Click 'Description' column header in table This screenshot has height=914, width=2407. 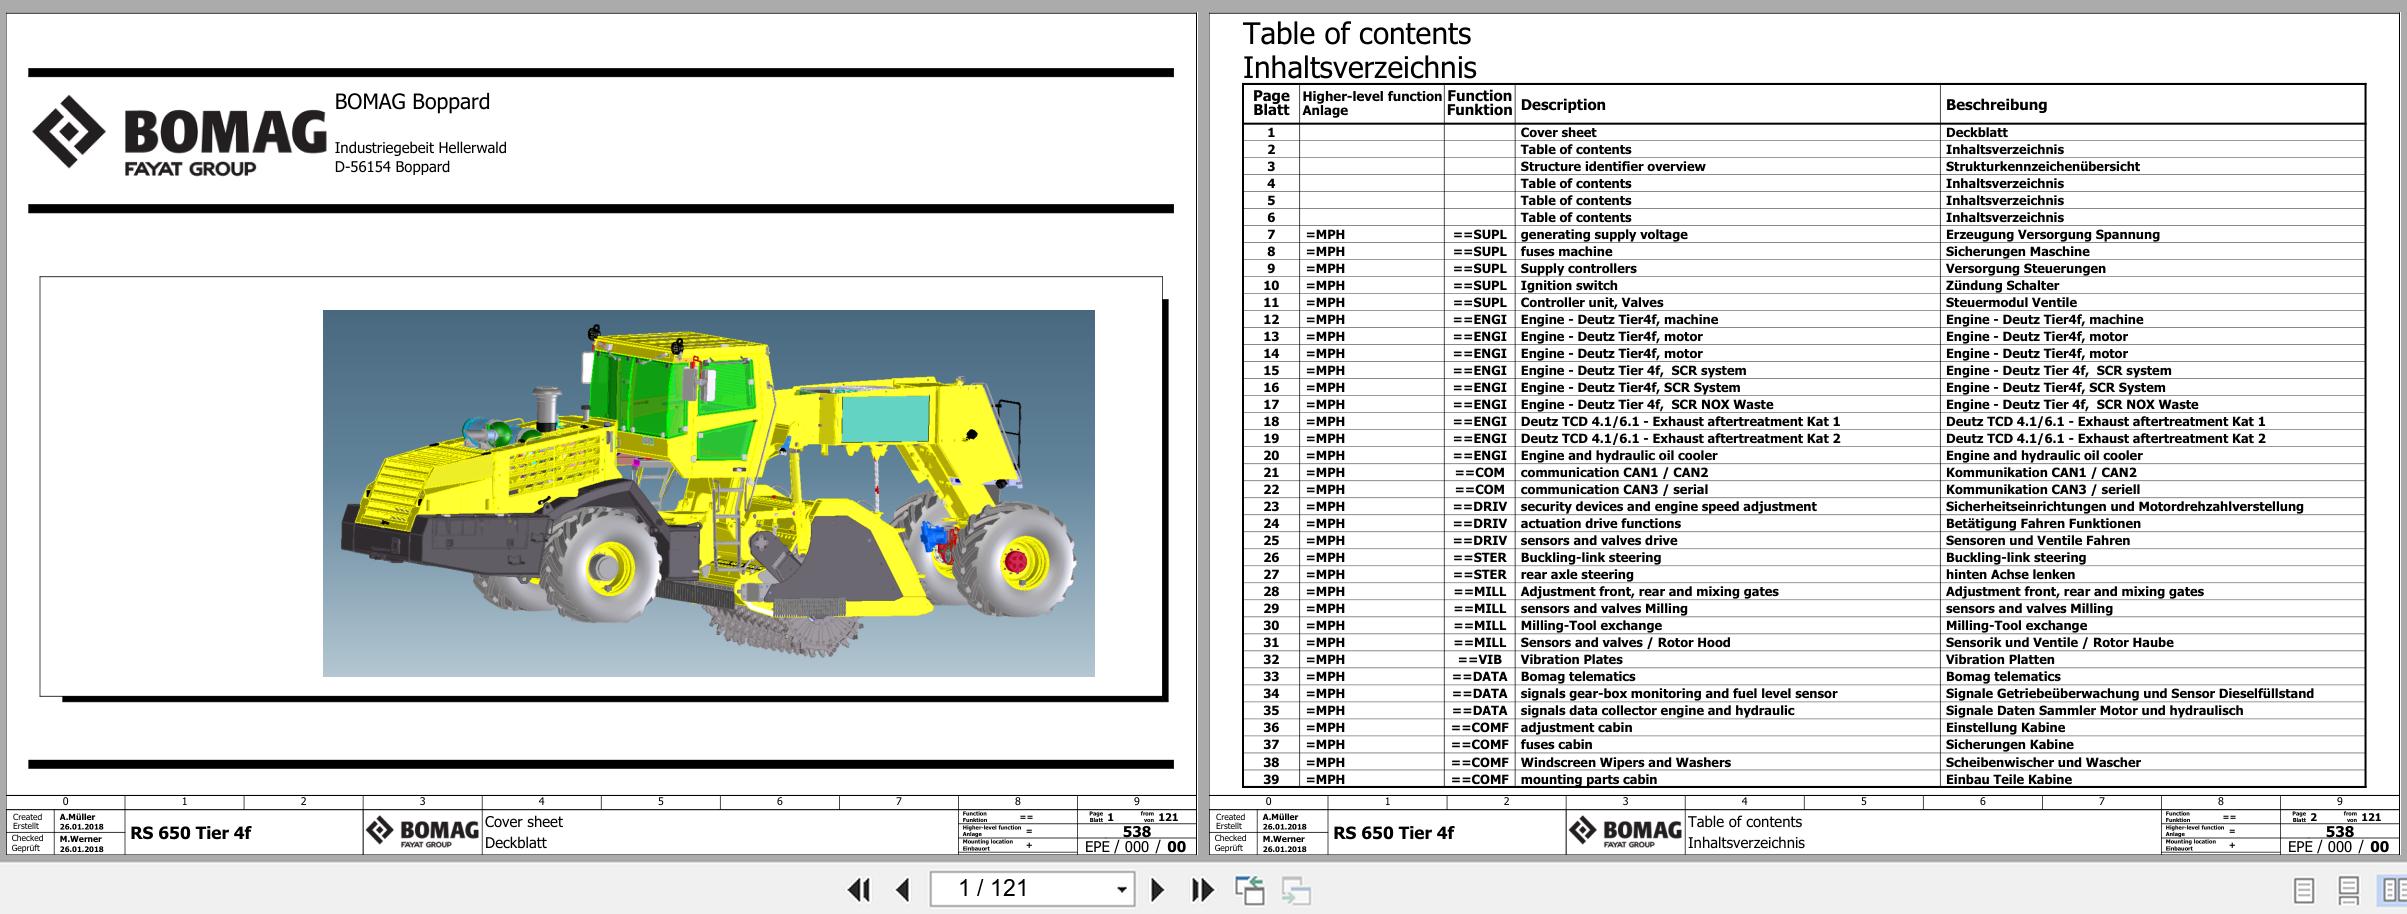point(1562,105)
